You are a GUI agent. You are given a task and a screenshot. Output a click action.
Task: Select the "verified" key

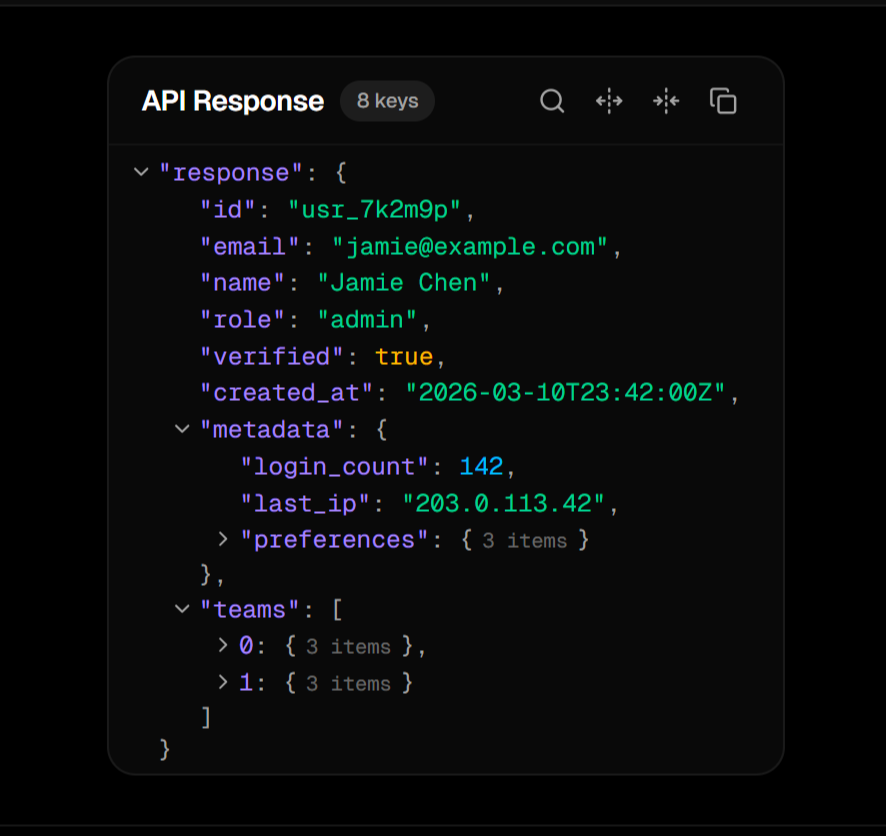[272, 357]
